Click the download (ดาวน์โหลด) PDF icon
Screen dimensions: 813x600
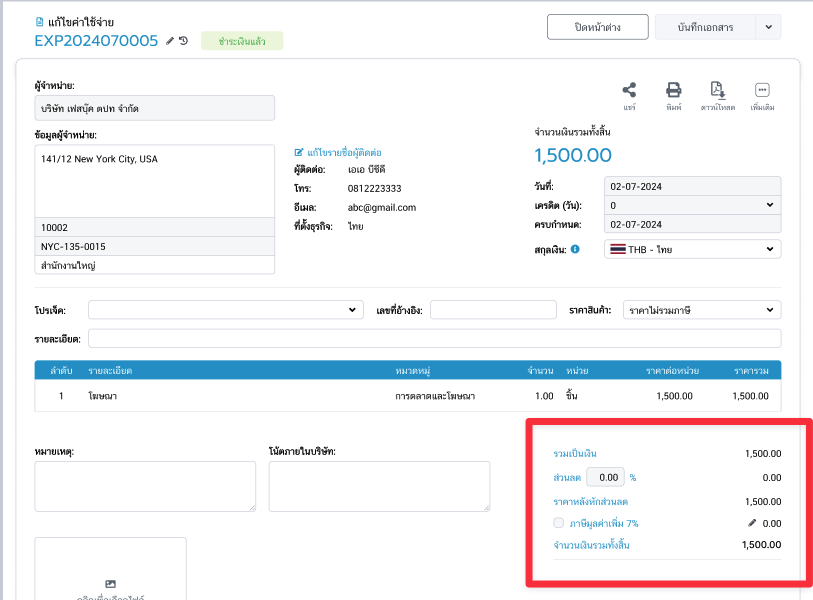[717, 90]
